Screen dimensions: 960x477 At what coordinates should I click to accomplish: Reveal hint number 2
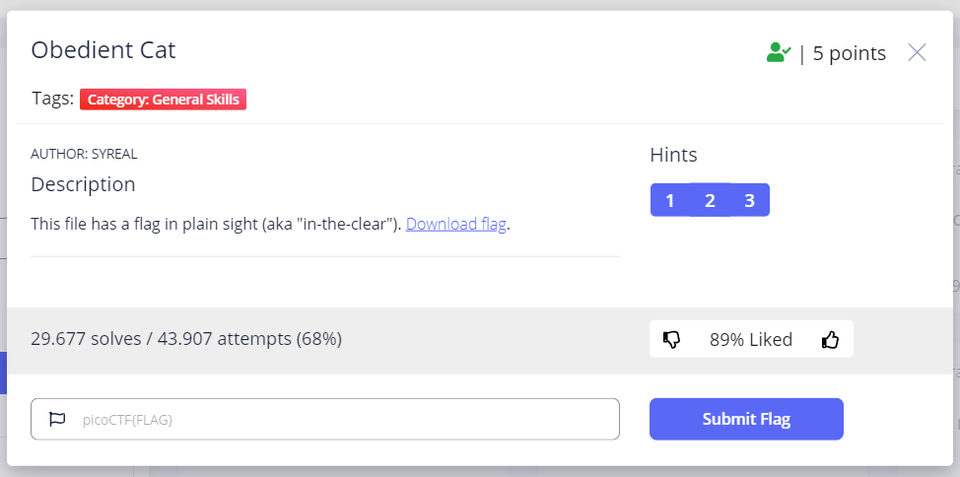point(710,200)
